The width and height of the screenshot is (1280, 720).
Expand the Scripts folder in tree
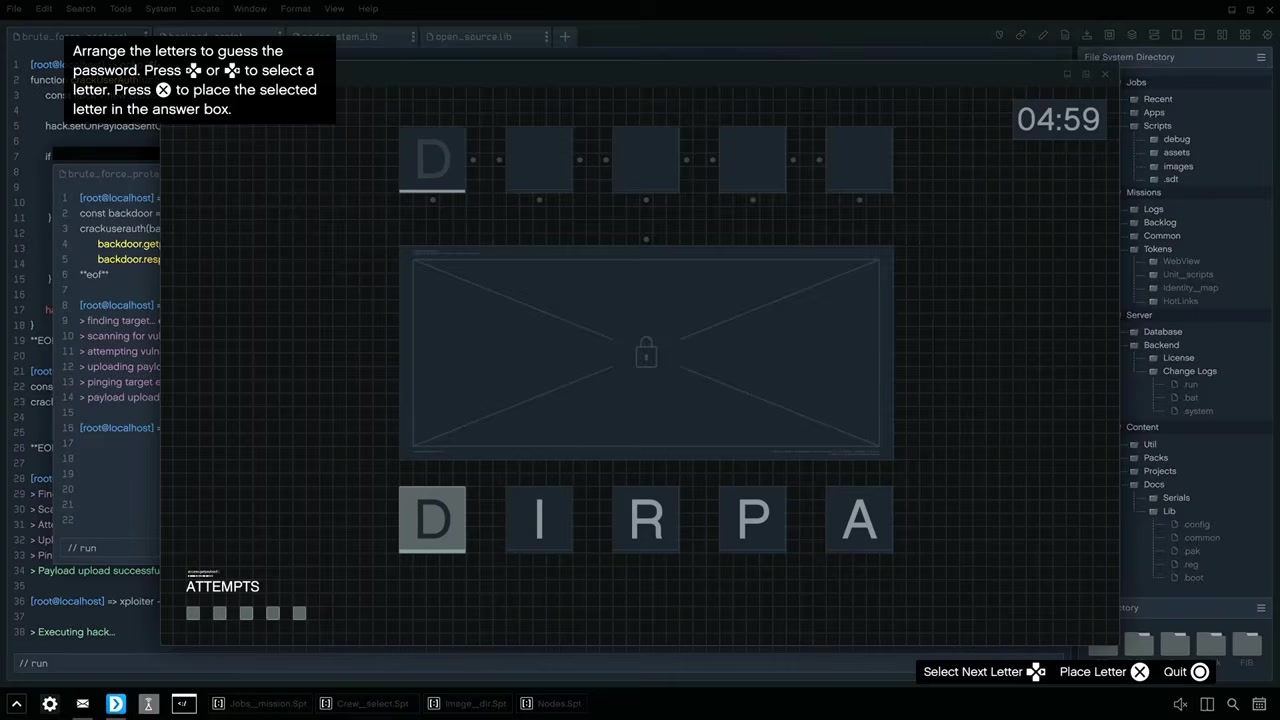click(x=1157, y=126)
